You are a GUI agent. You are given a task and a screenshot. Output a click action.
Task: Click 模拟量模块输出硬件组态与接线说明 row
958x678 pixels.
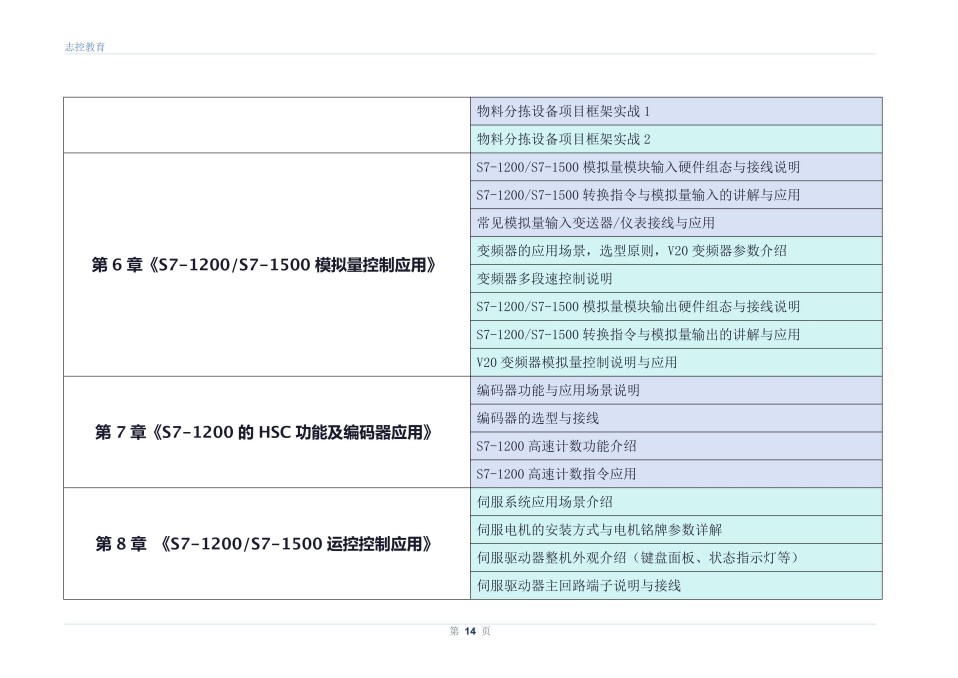(x=676, y=307)
